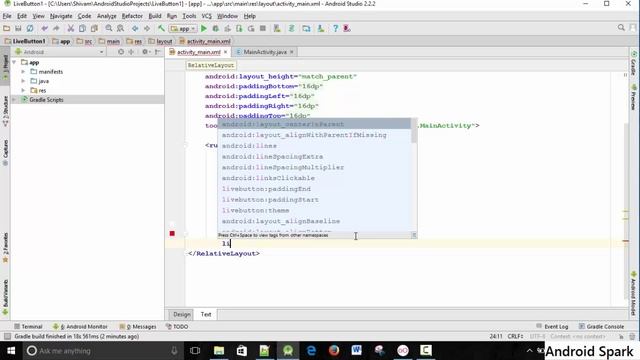Open the Android project view dropdown
The width and height of the screenshot is (640, 360).
coord(60,52)
